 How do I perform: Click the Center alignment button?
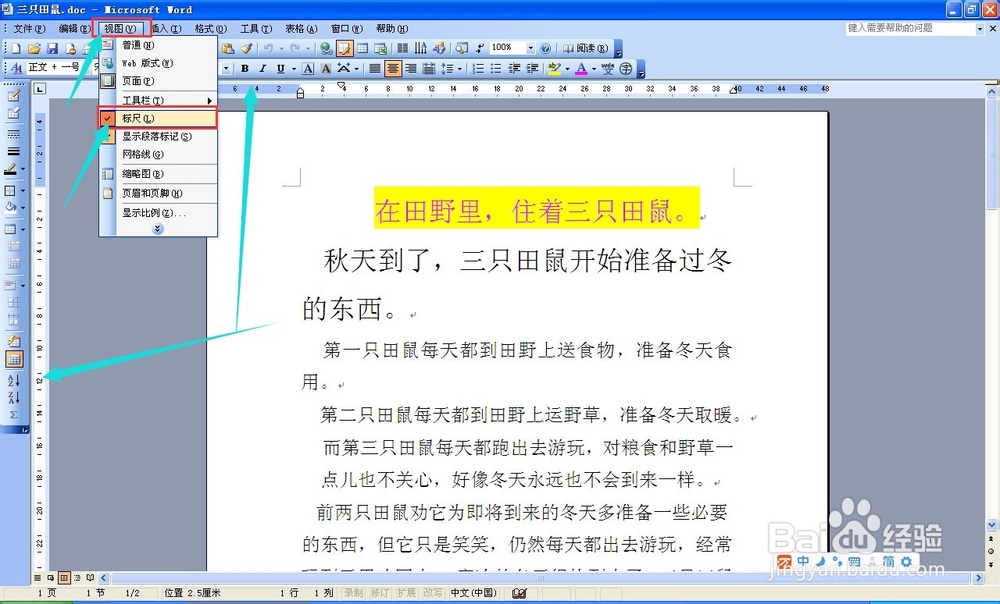click(393, 68)
